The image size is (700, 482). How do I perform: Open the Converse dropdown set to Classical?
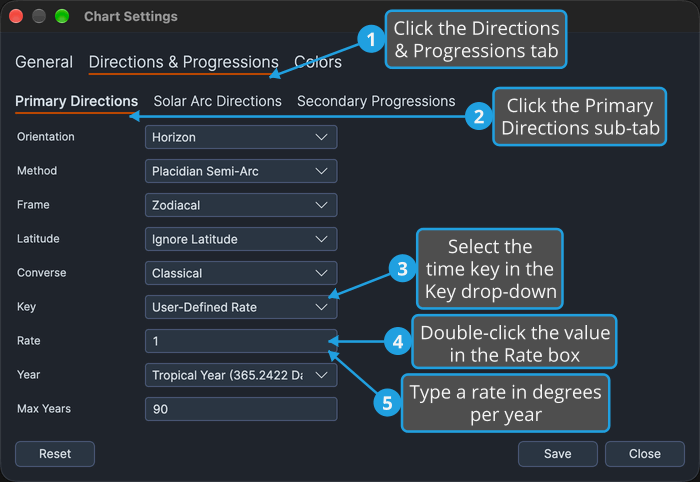click(x=241, y=273)
